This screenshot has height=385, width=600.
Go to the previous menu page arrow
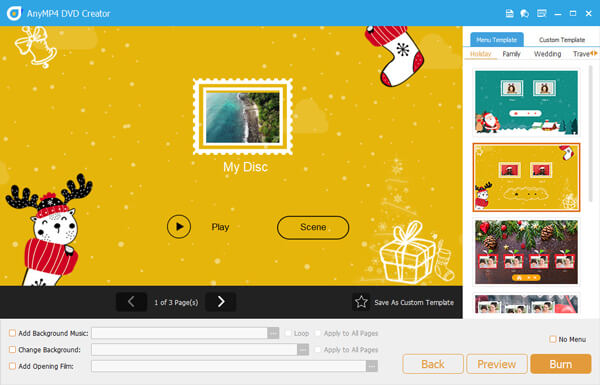131,302
